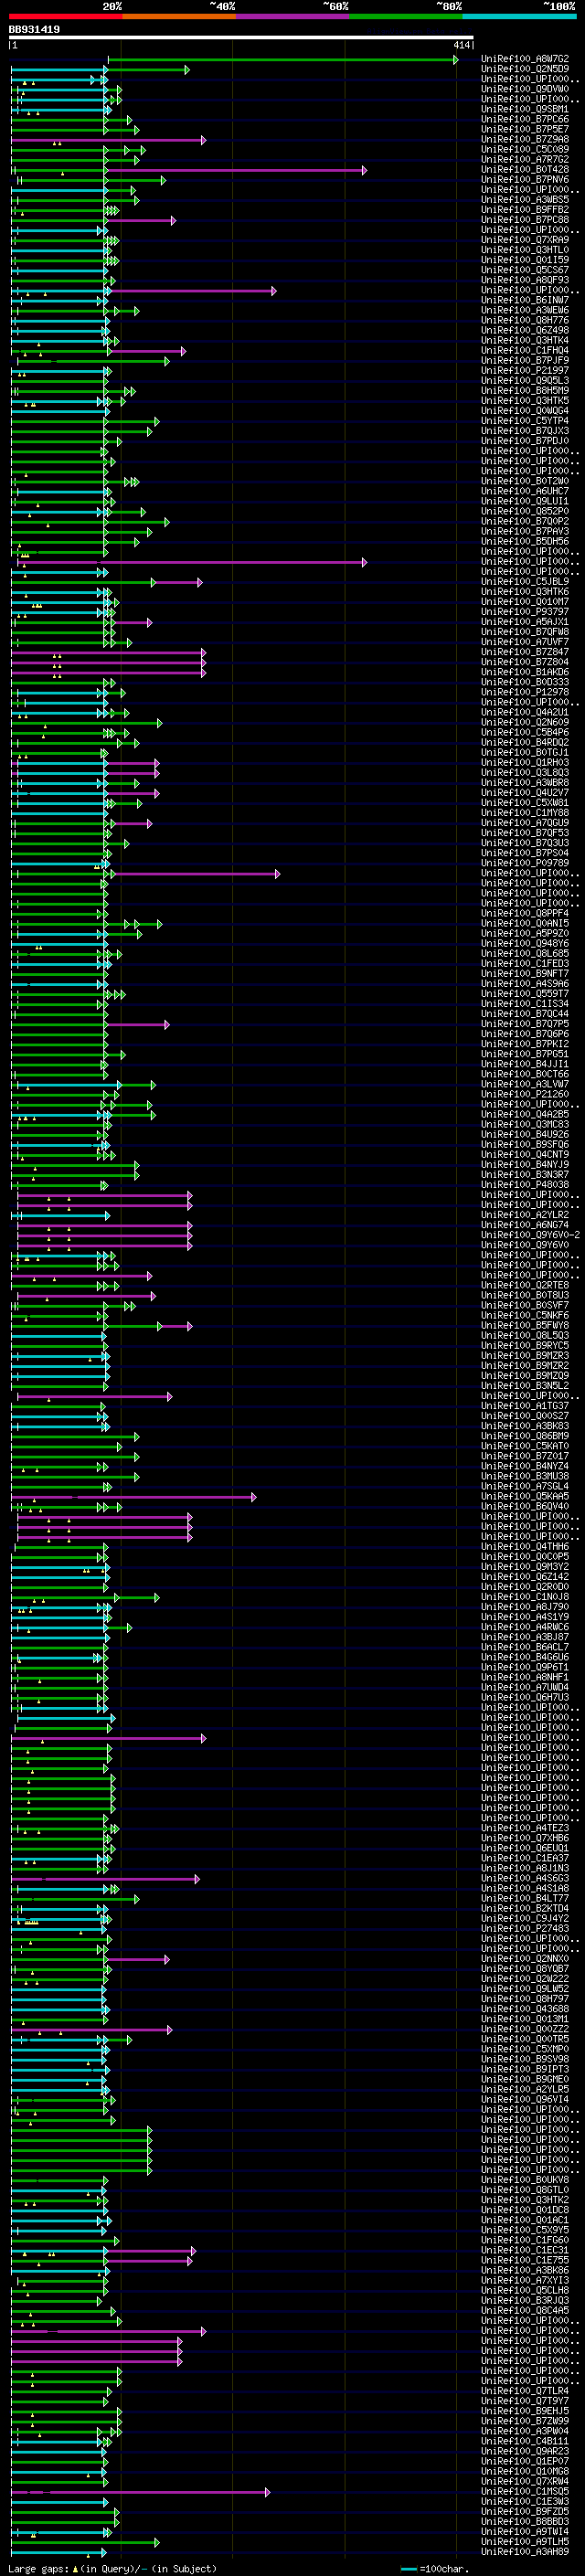Screen dimensions: 585x2576
Task: Select hit label UniRef100_Q9SBM1
Action: (x=525, y=109)
